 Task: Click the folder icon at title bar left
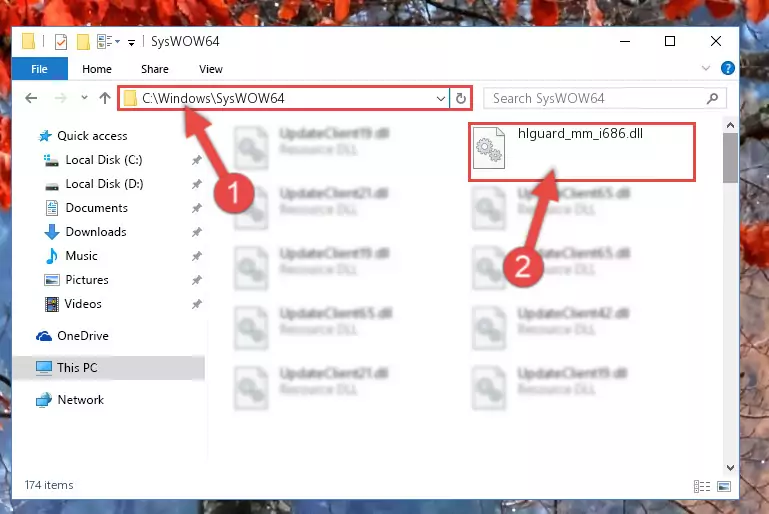point(28,41)
